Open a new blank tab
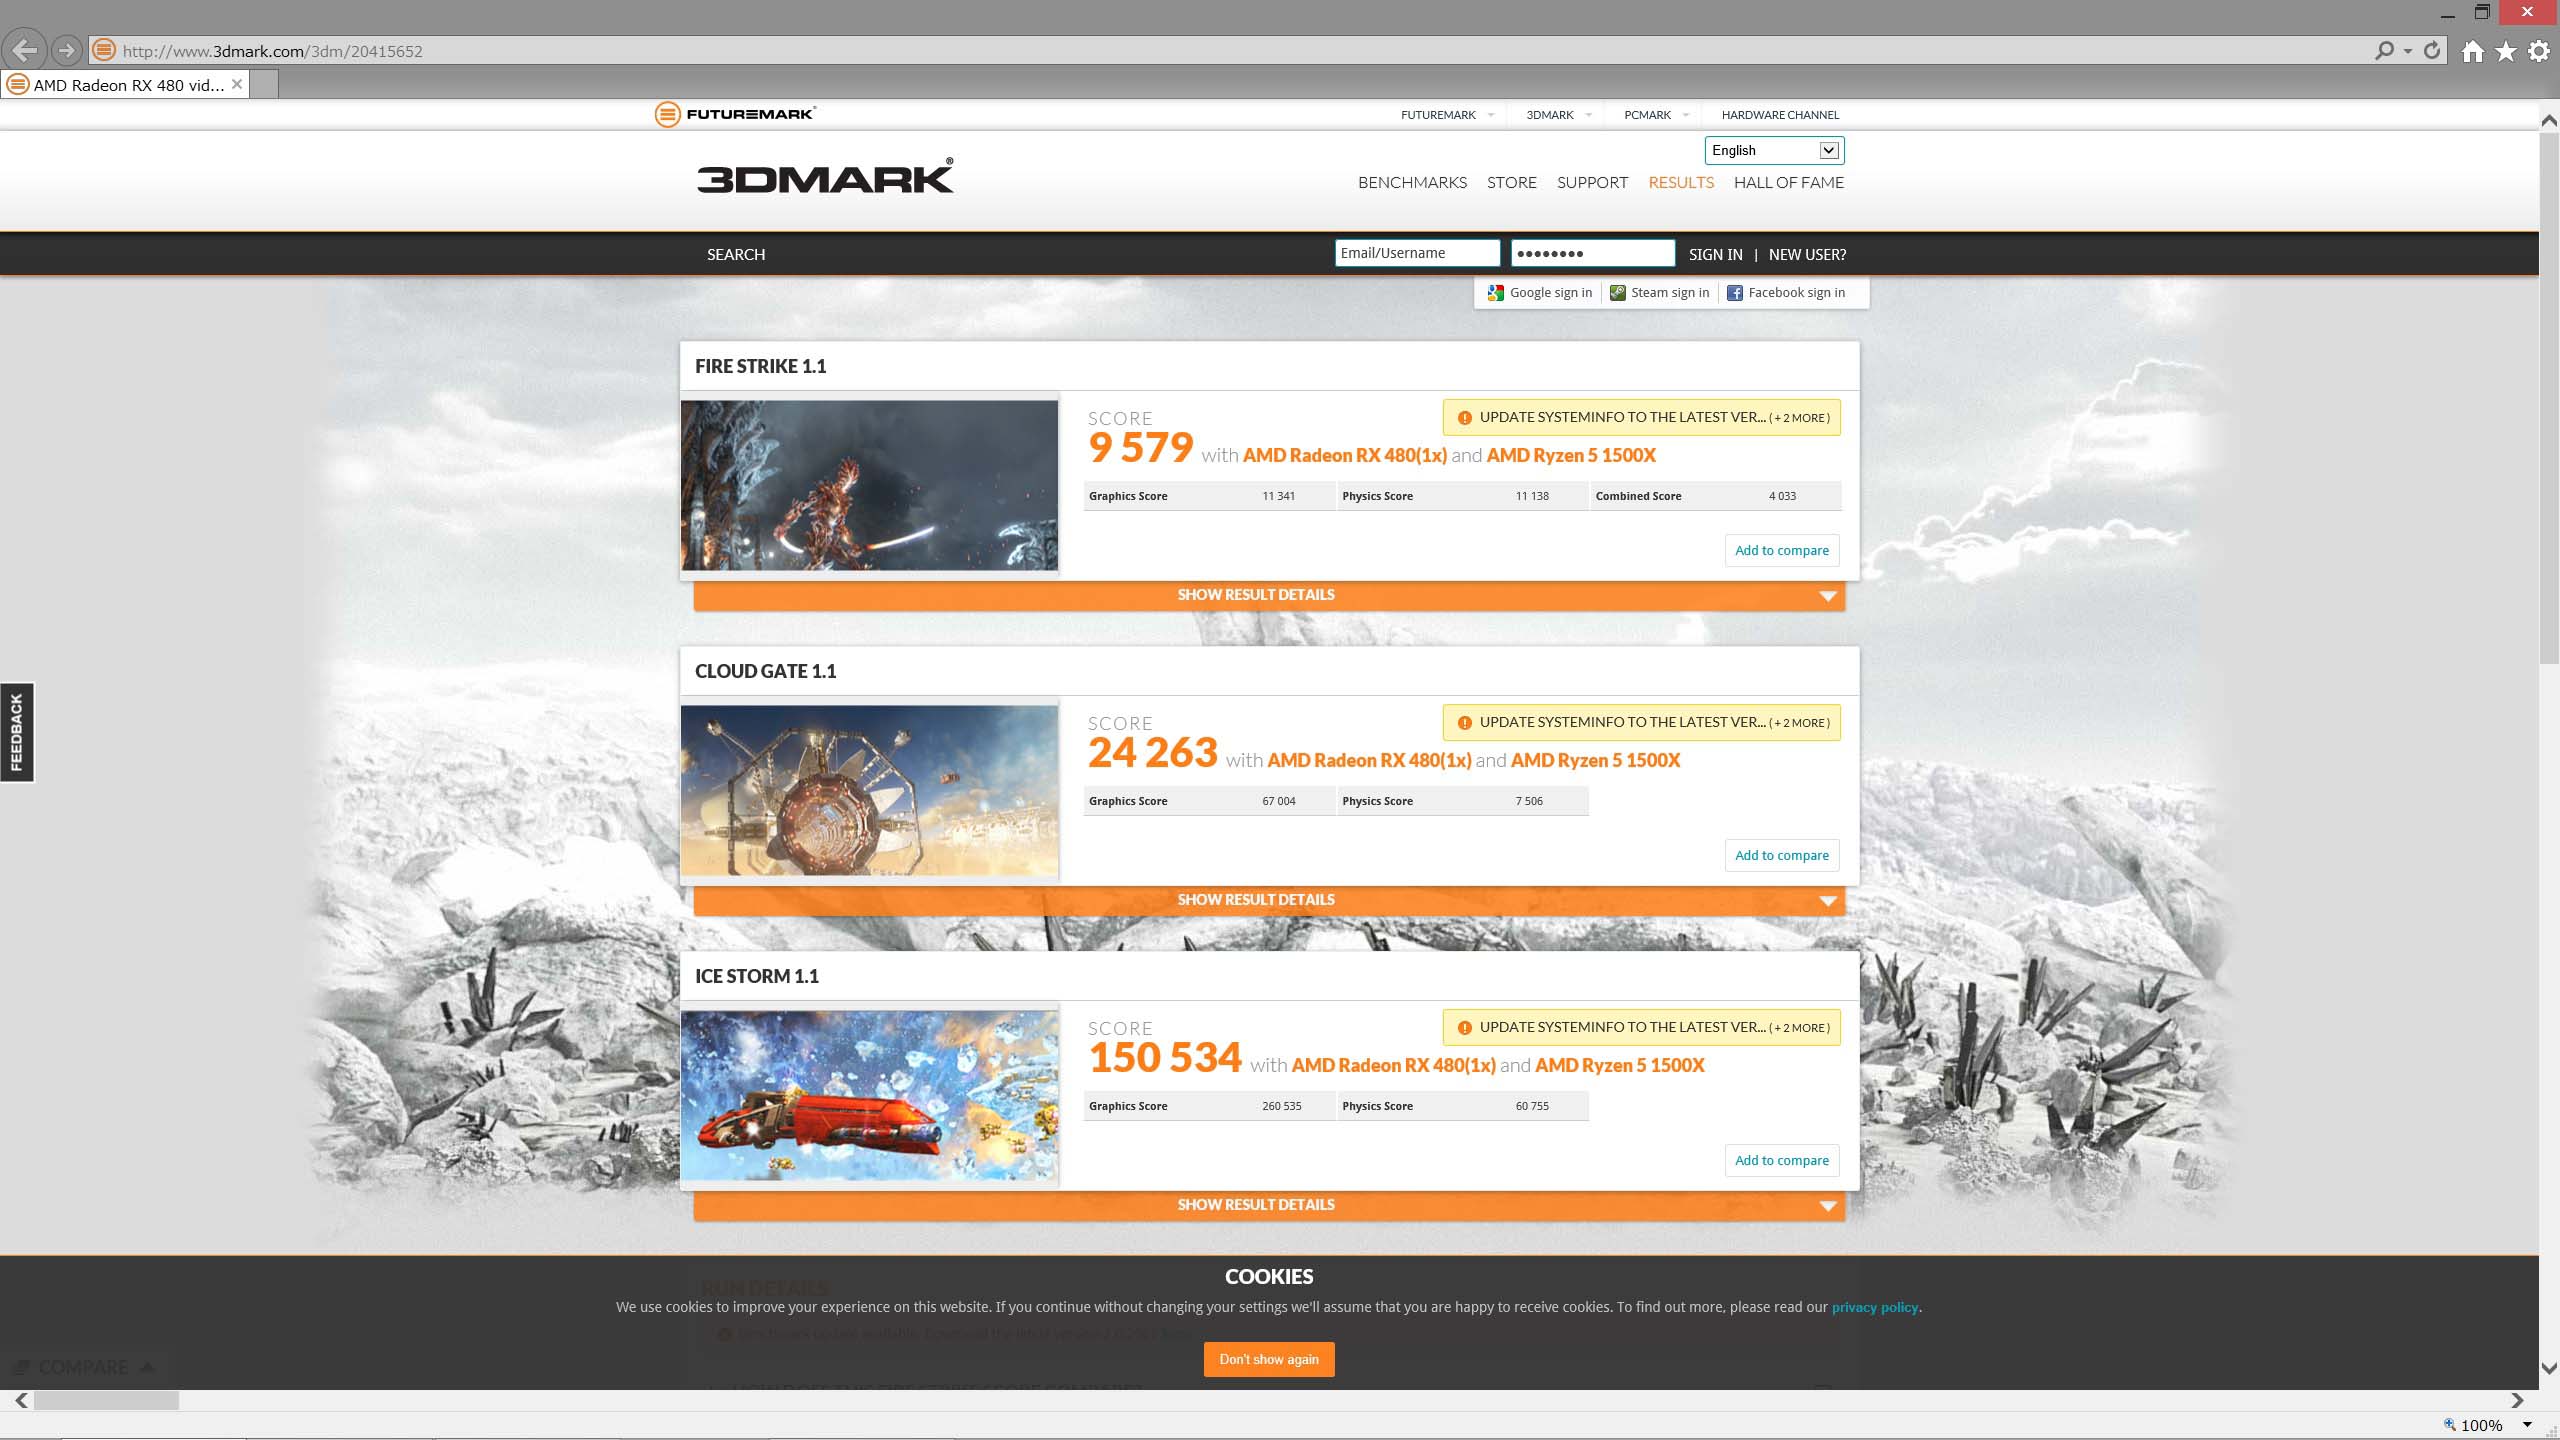Viewport: 2560px width, 1440px height. (264, 85)
